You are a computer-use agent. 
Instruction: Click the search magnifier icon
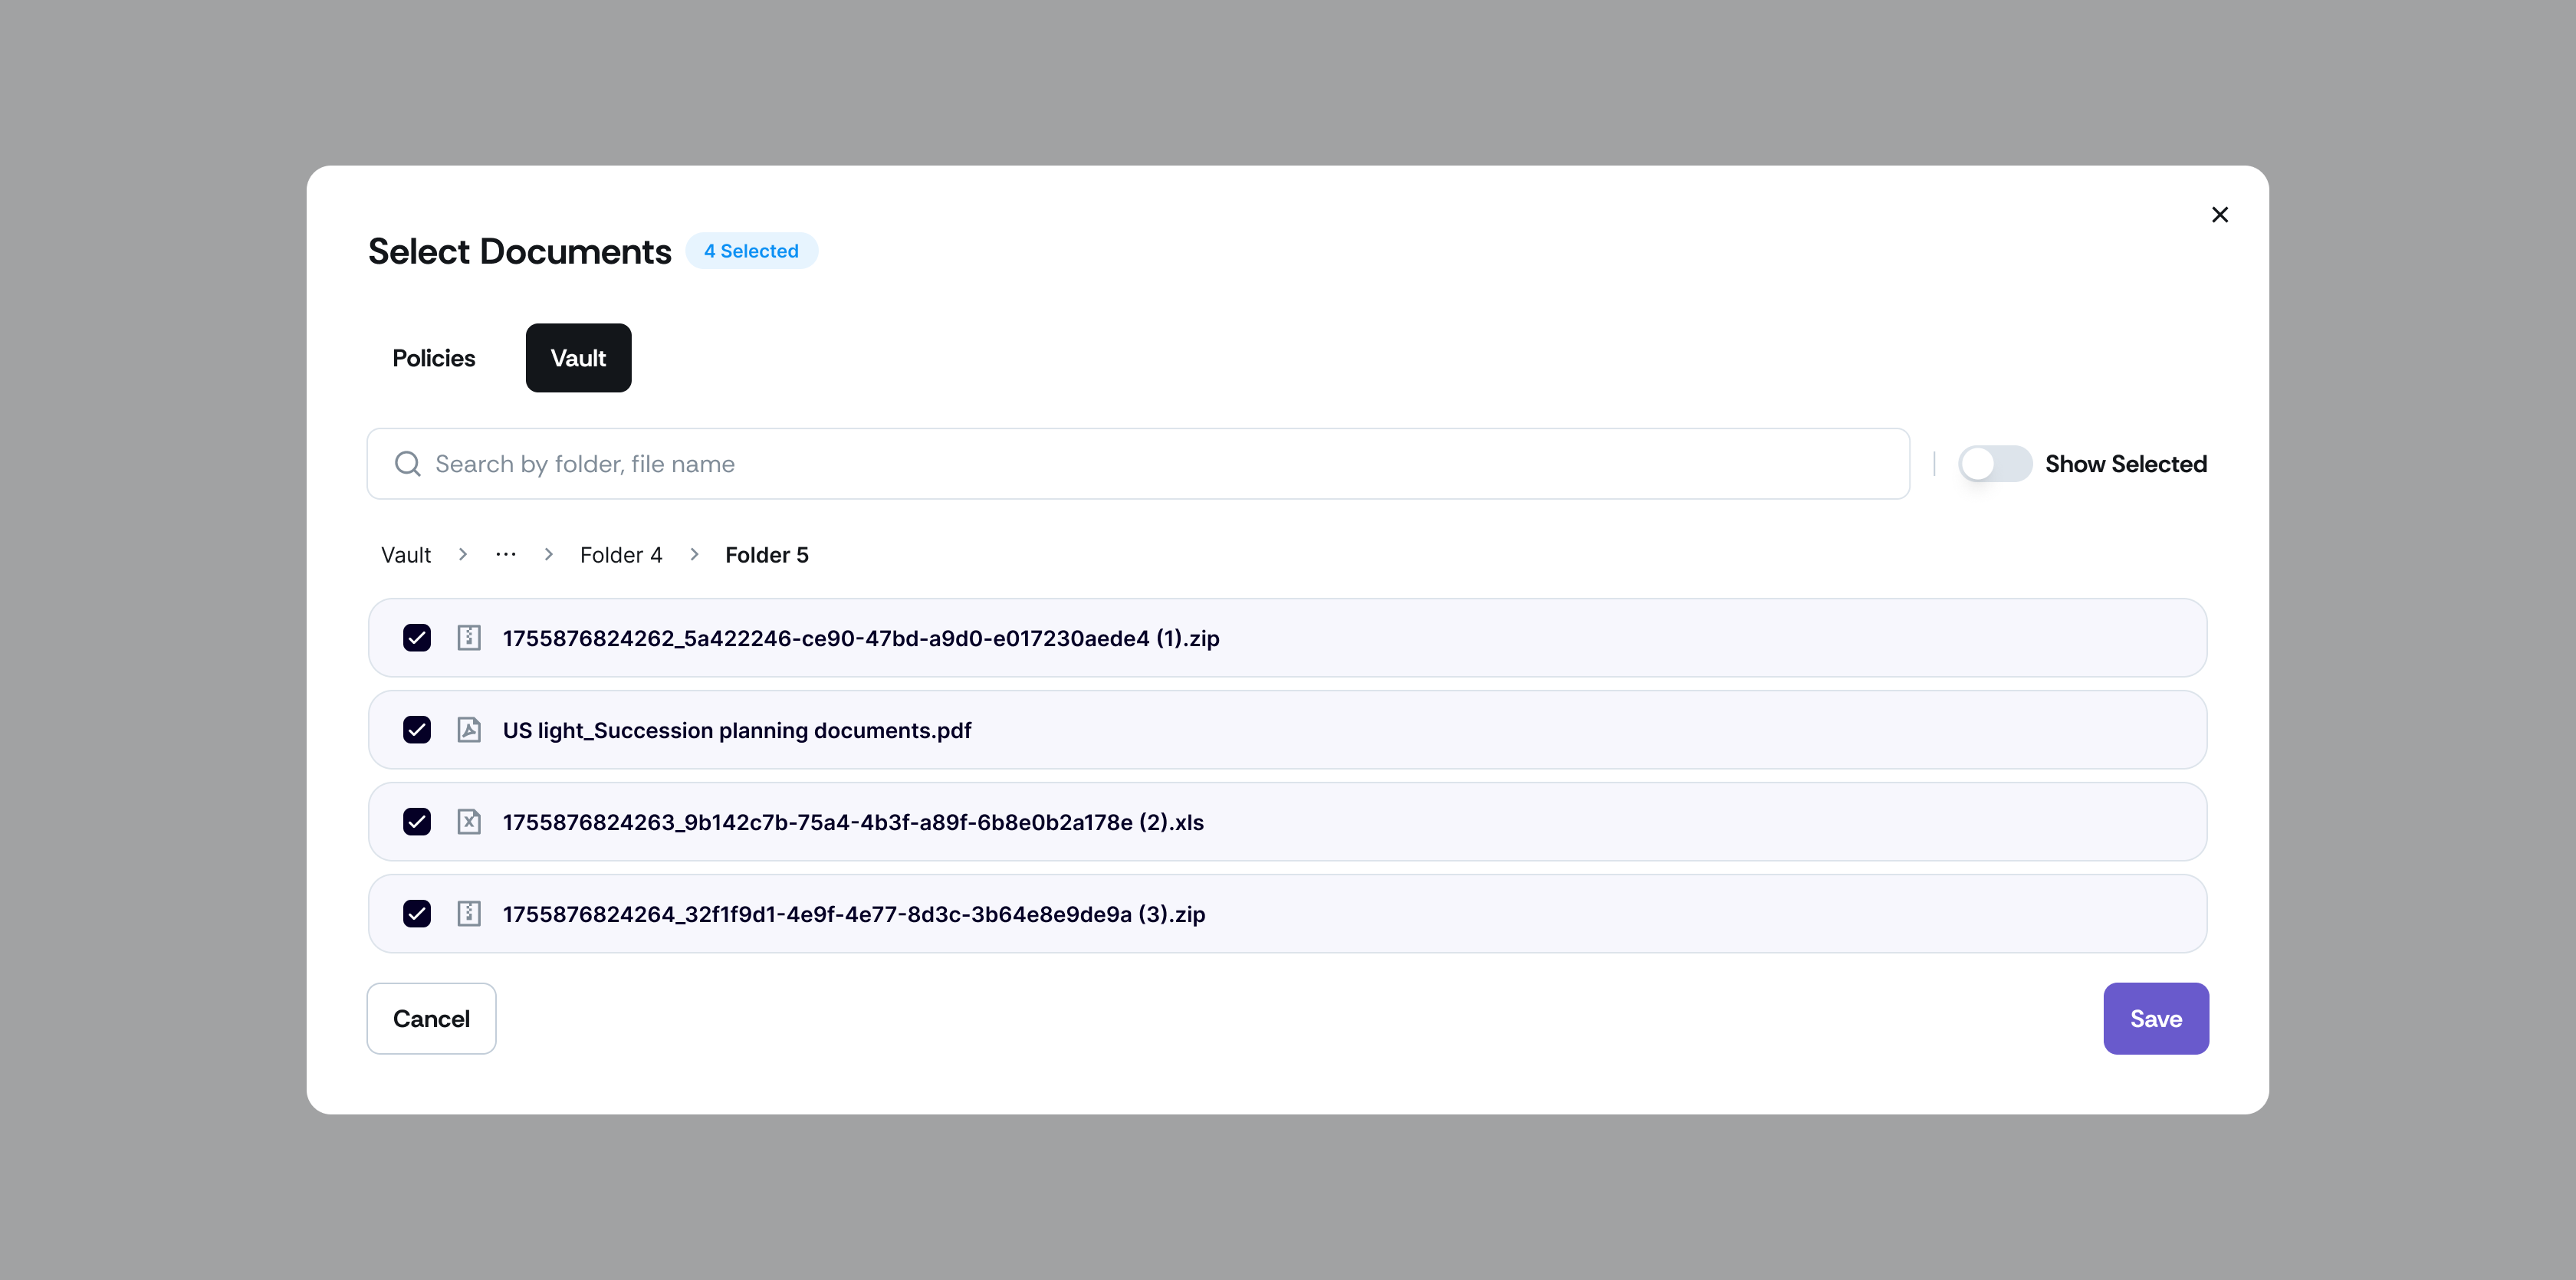(x=407, y=464)
